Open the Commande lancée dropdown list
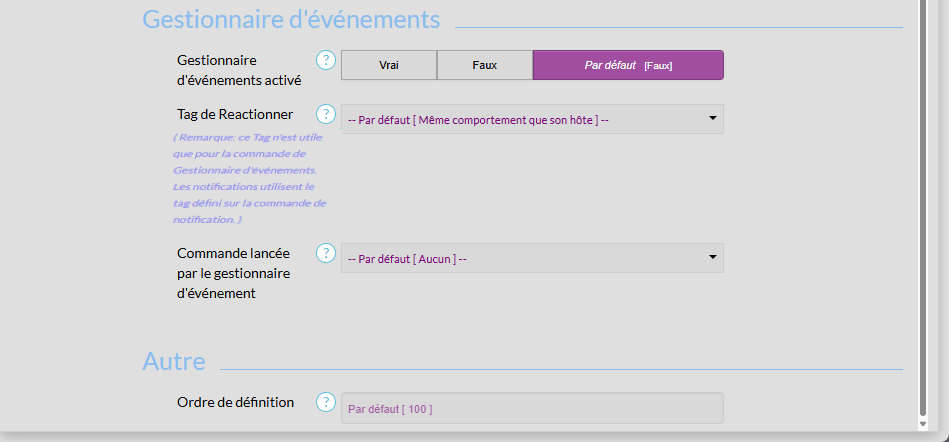 532,258
